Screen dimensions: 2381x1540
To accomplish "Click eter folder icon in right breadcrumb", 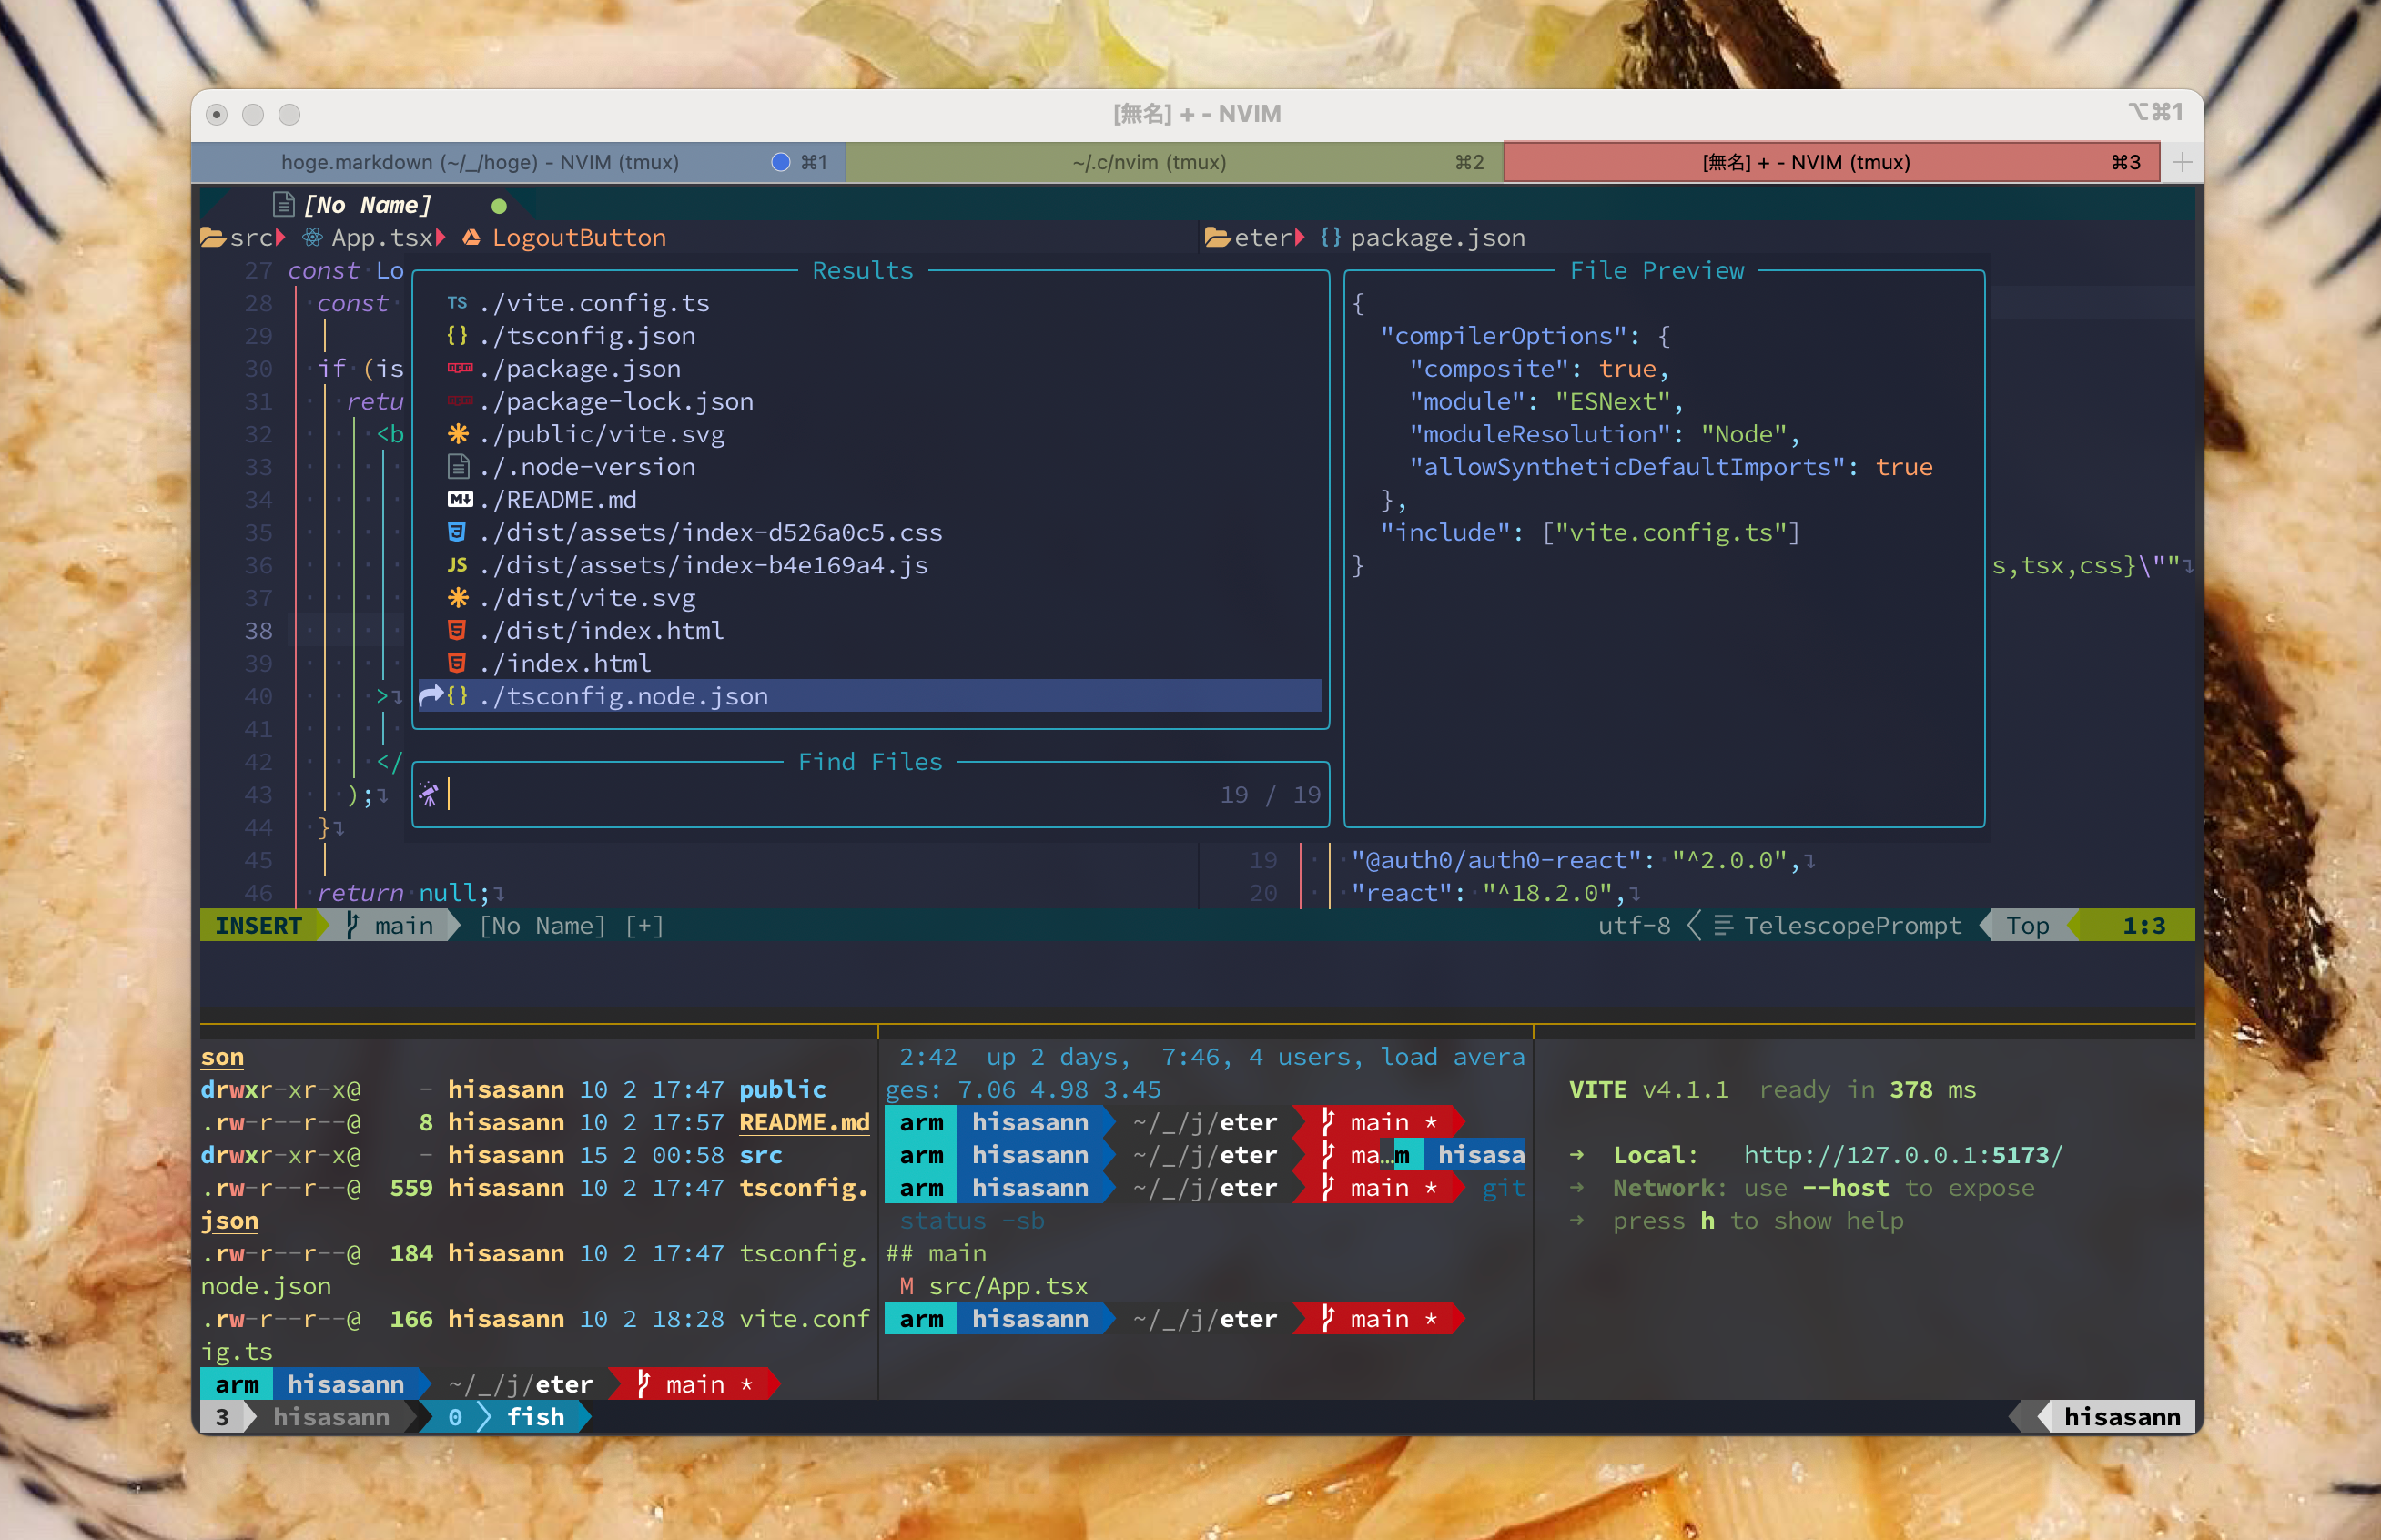I will coord(1217,238).
